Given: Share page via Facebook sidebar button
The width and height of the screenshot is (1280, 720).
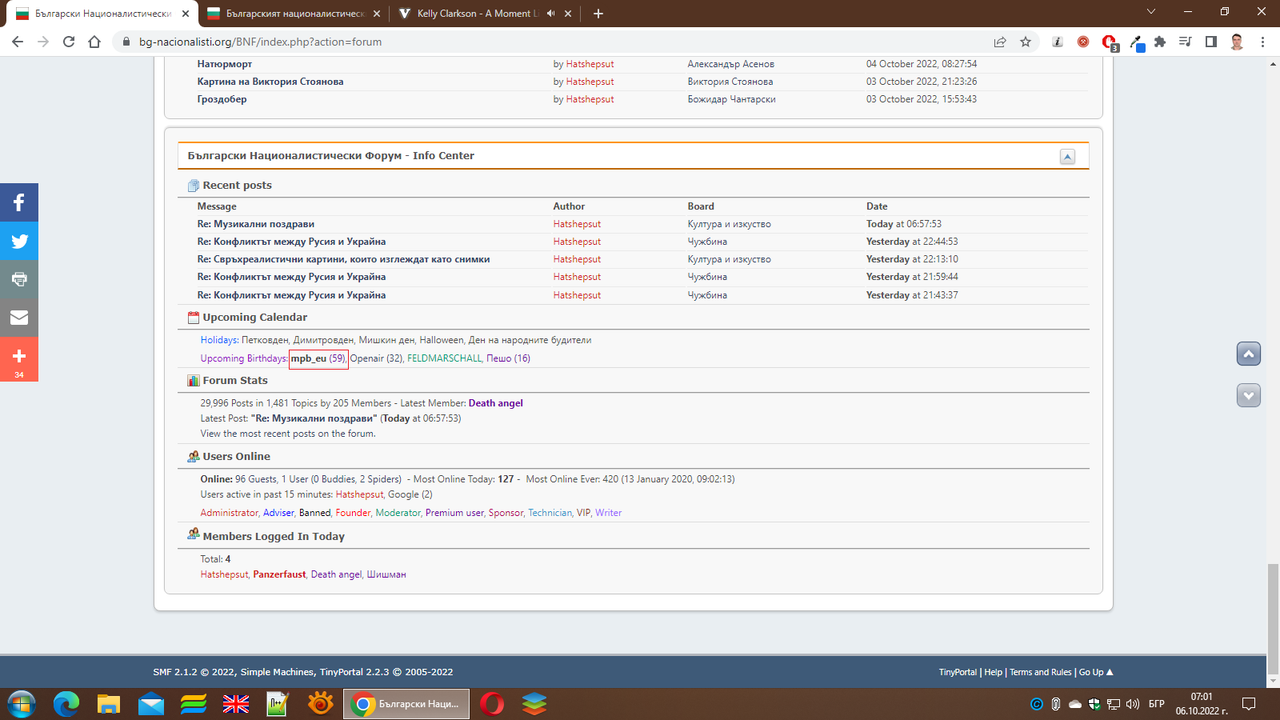Looking at the screenshot, I should click(19, 202).
